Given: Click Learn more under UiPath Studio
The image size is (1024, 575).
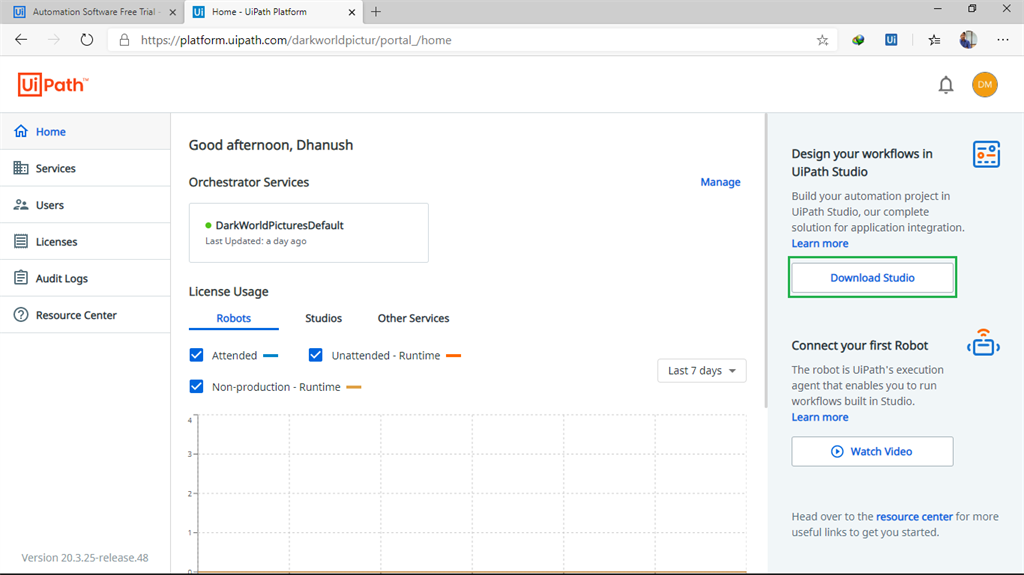Looking at the screenshot, I should tap(820, 243).
